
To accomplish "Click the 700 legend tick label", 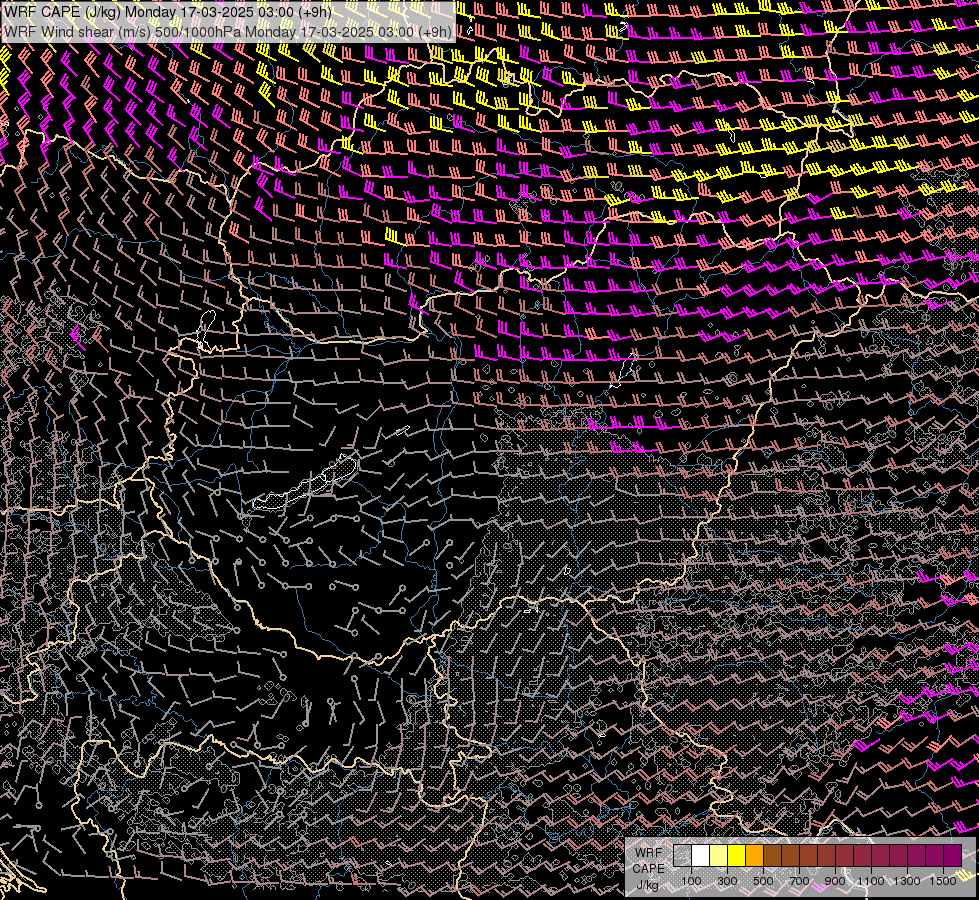I will [x=799, y=881].
